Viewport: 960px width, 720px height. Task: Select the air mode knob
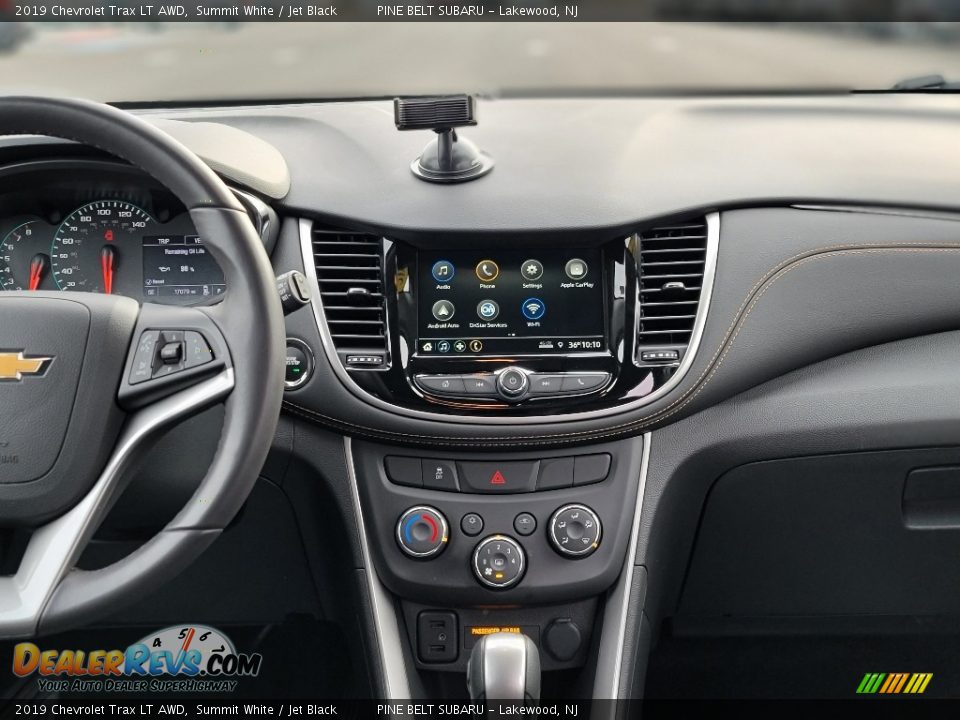(x=574, y=530)
